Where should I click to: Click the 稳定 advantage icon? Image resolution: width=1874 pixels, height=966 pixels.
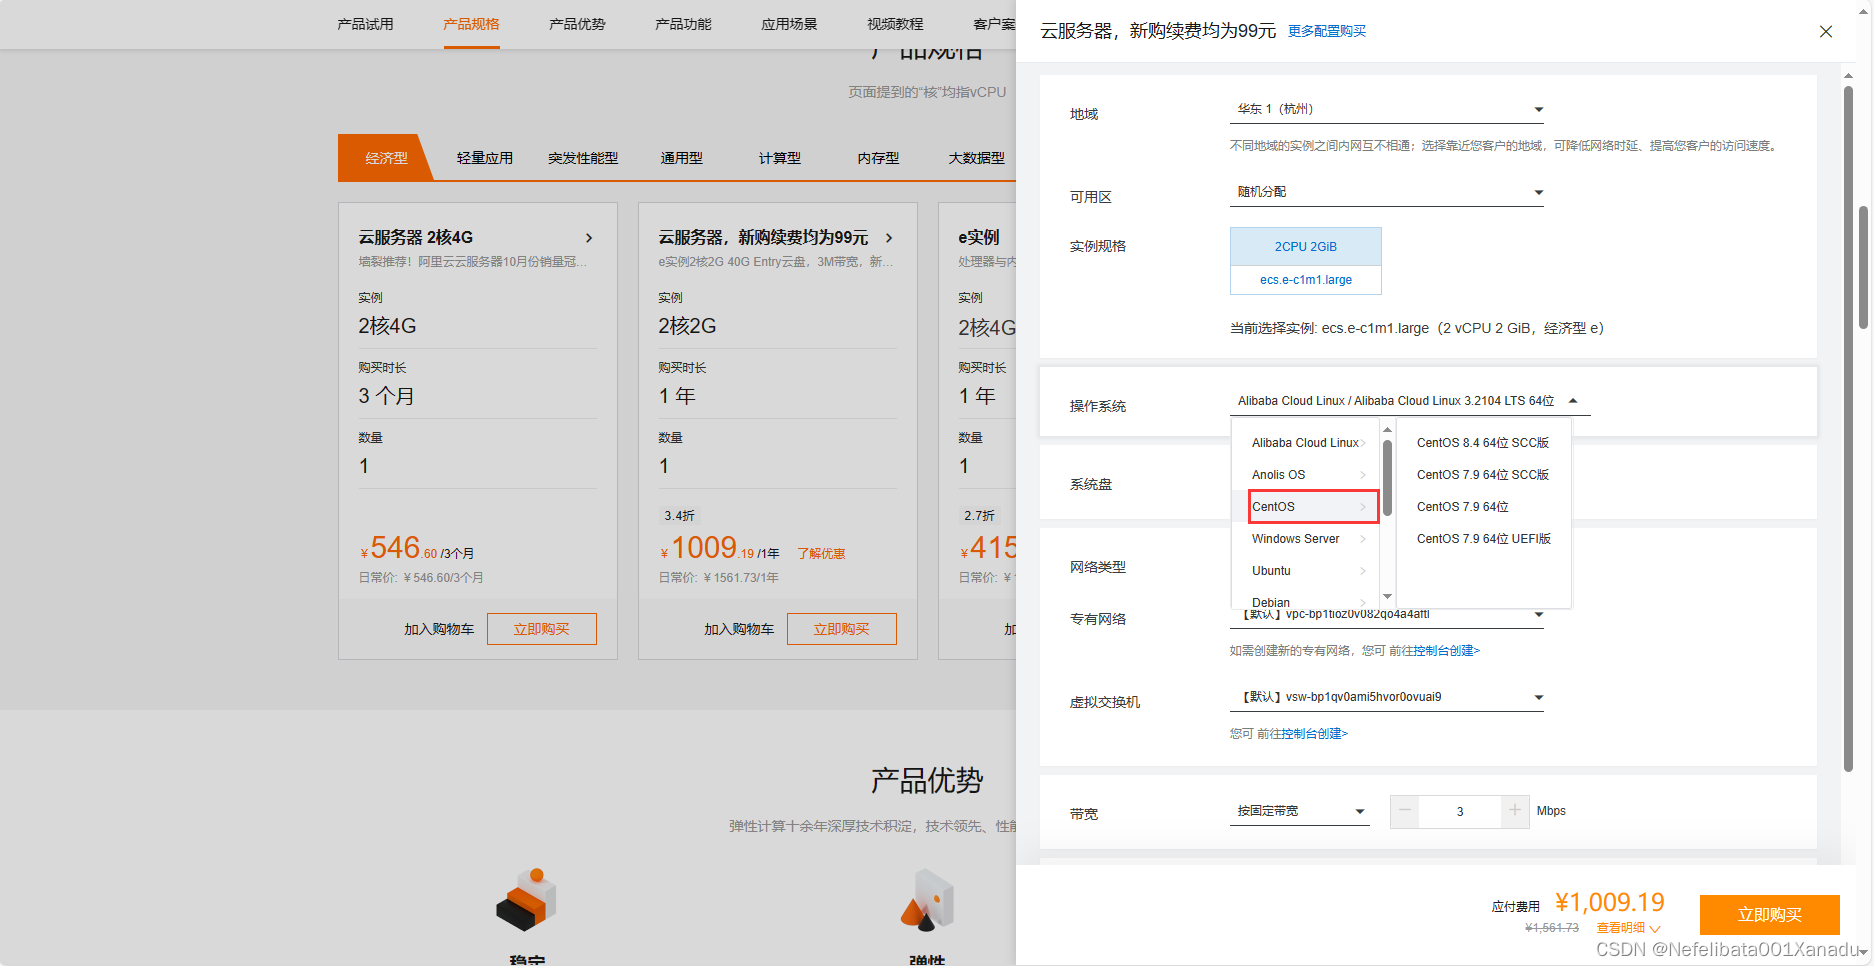pos(527,898)
